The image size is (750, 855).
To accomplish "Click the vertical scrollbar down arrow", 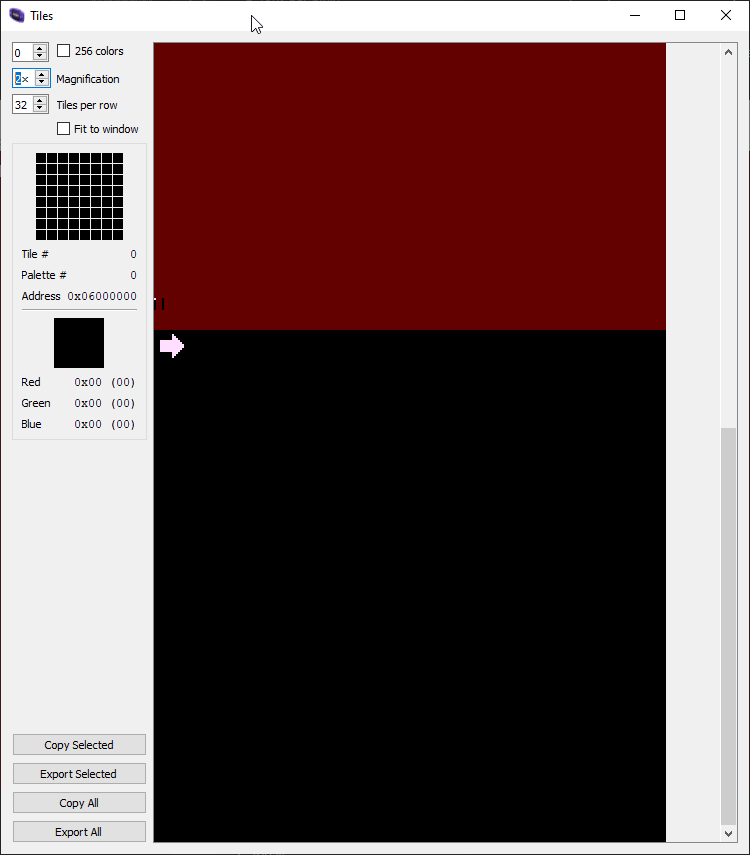I will click(727, 833).
